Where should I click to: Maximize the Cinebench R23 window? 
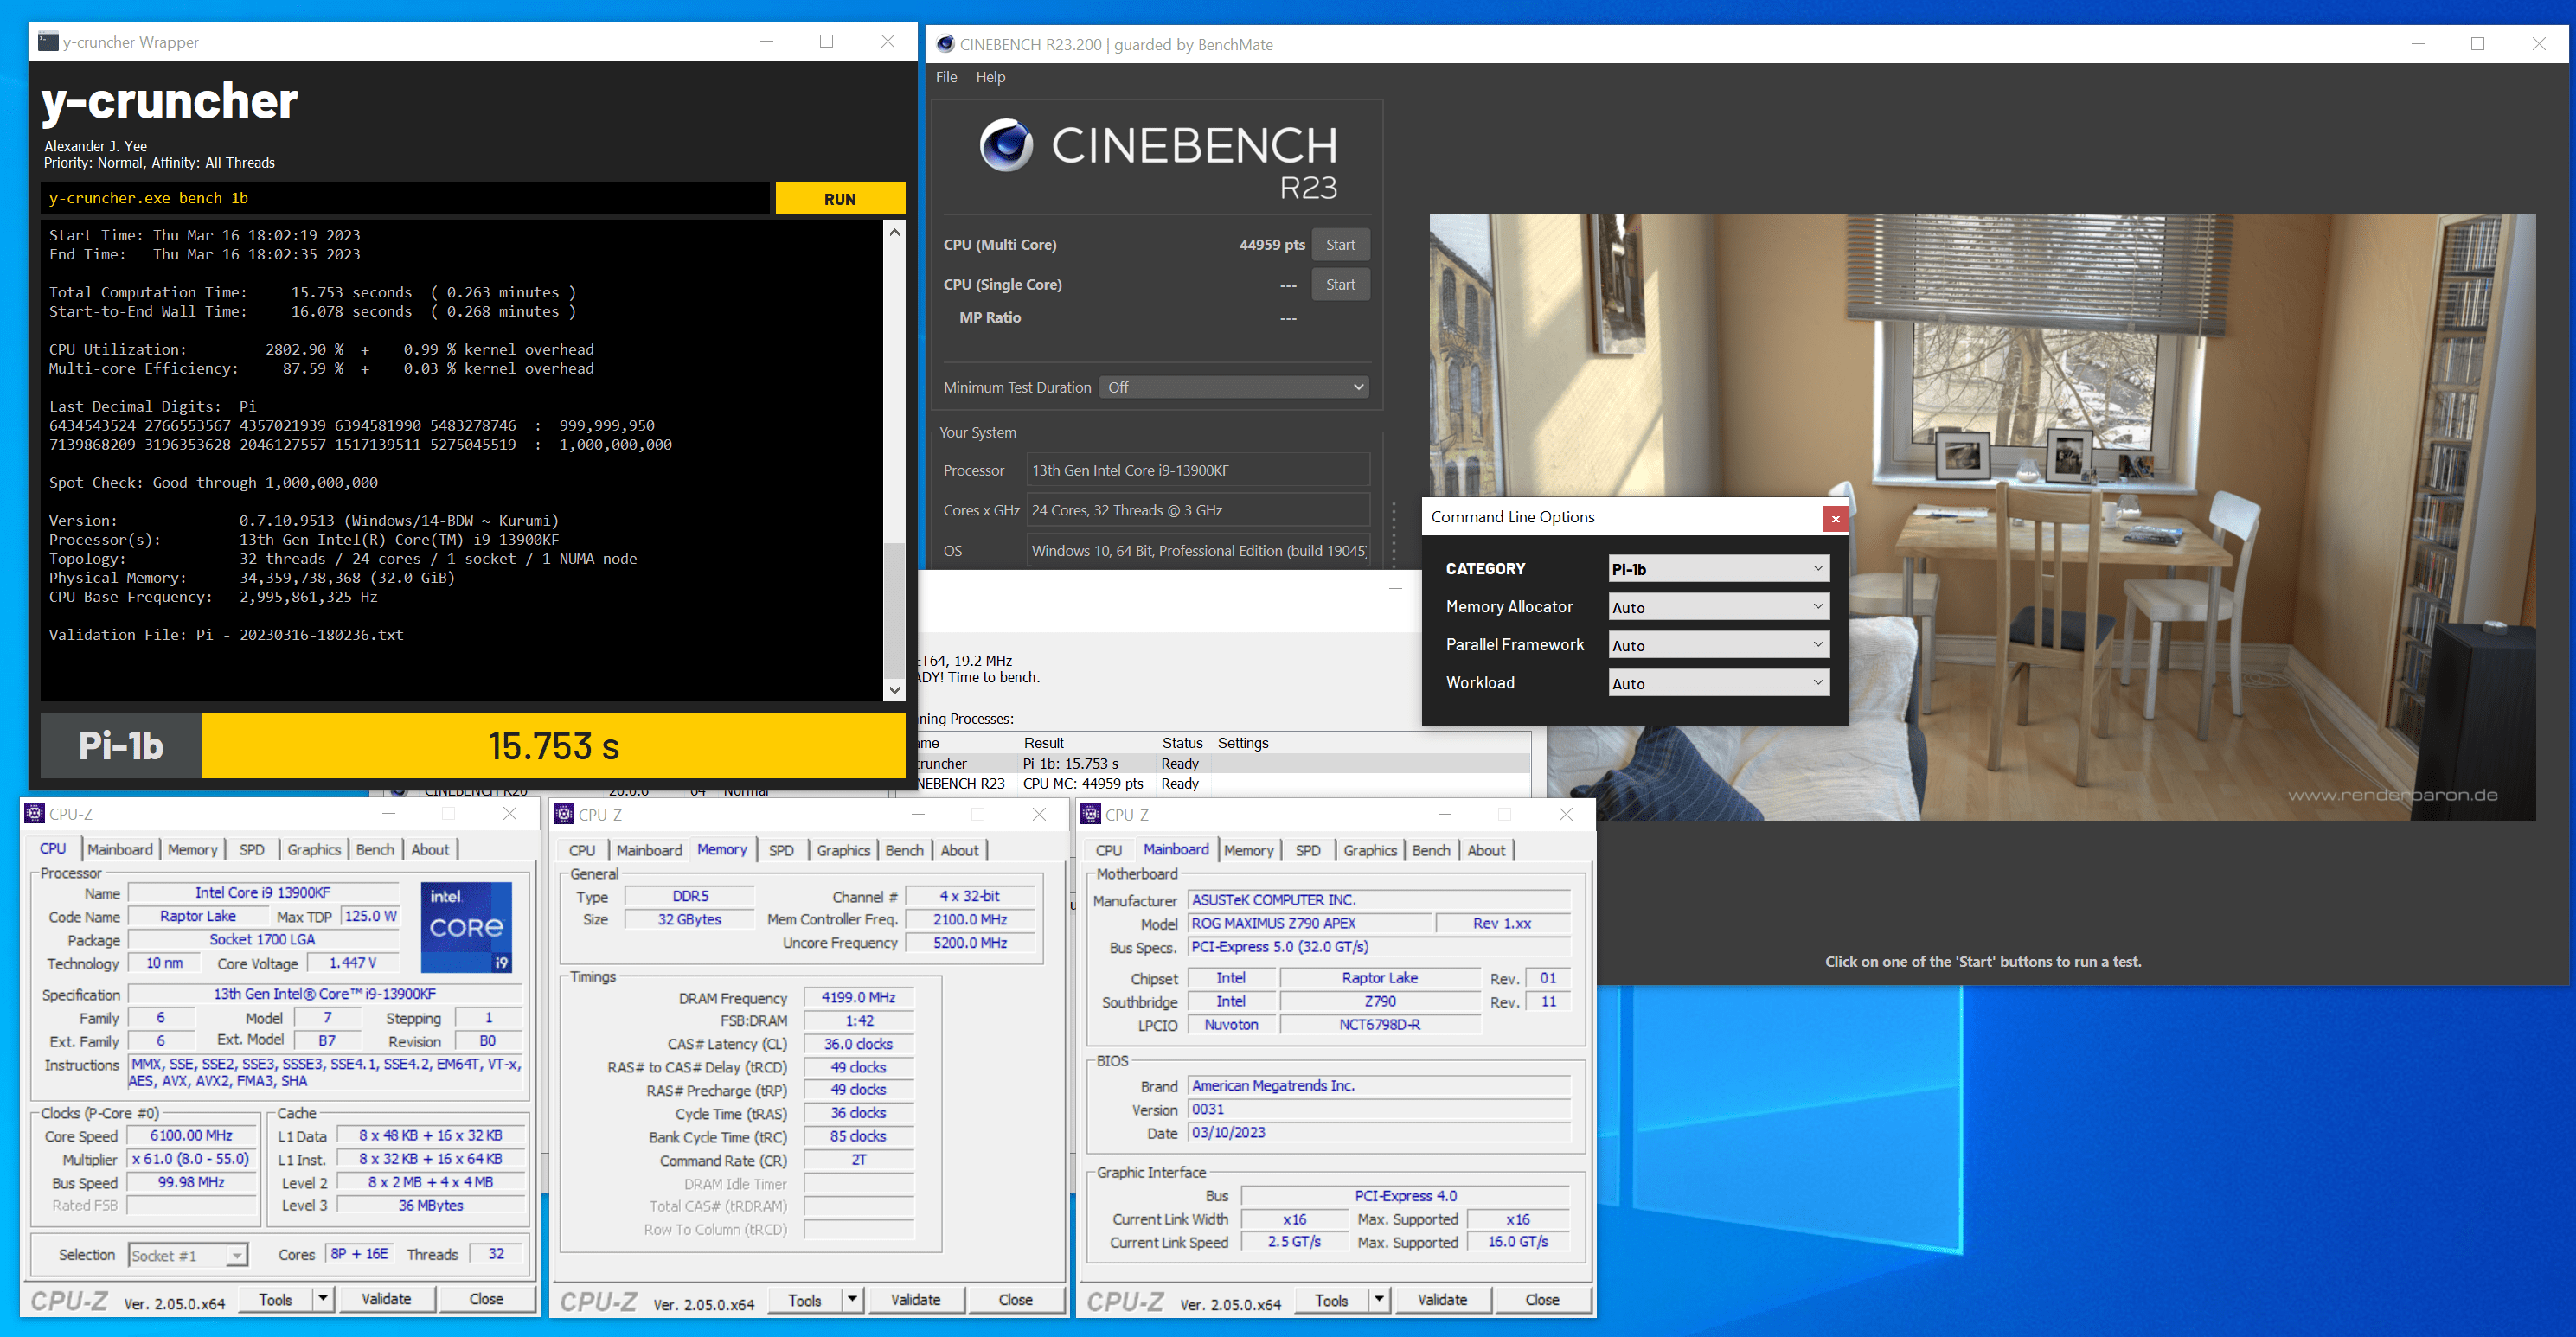[x=2477, y=44]
